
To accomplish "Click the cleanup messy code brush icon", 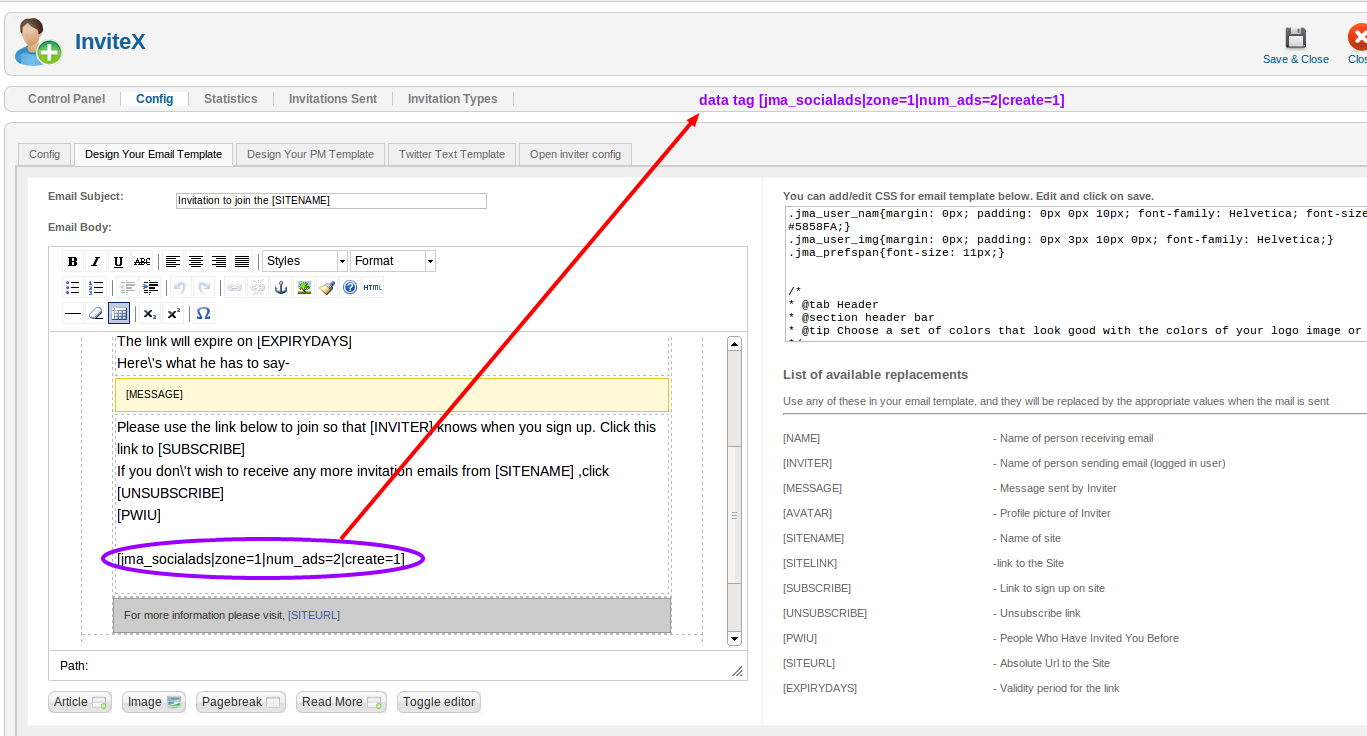I will (327, 288).
